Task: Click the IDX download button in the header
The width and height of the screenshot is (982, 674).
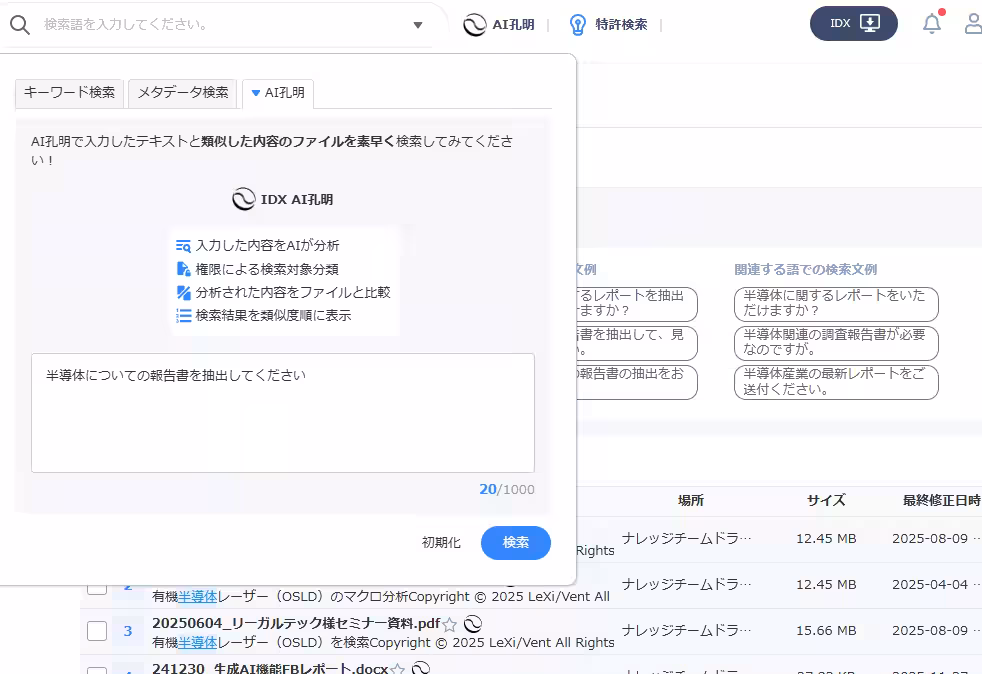Action: 853,22
